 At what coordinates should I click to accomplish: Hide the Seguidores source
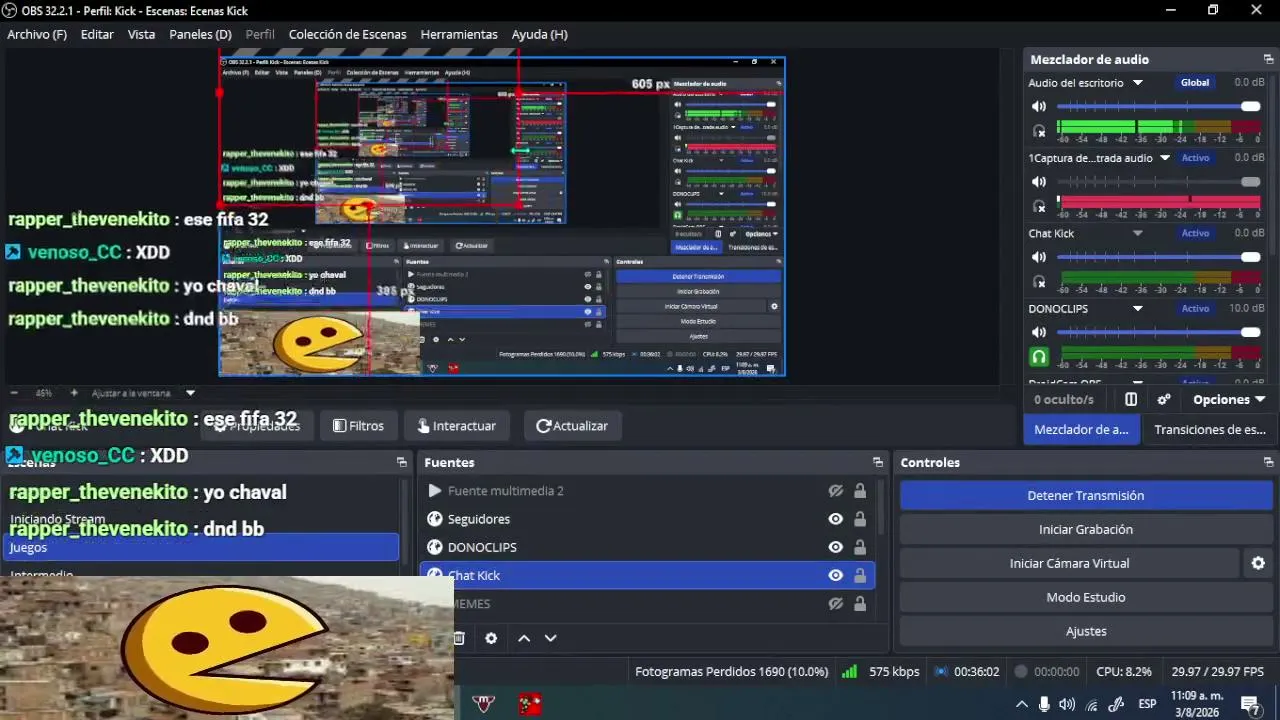pos(836,519)
